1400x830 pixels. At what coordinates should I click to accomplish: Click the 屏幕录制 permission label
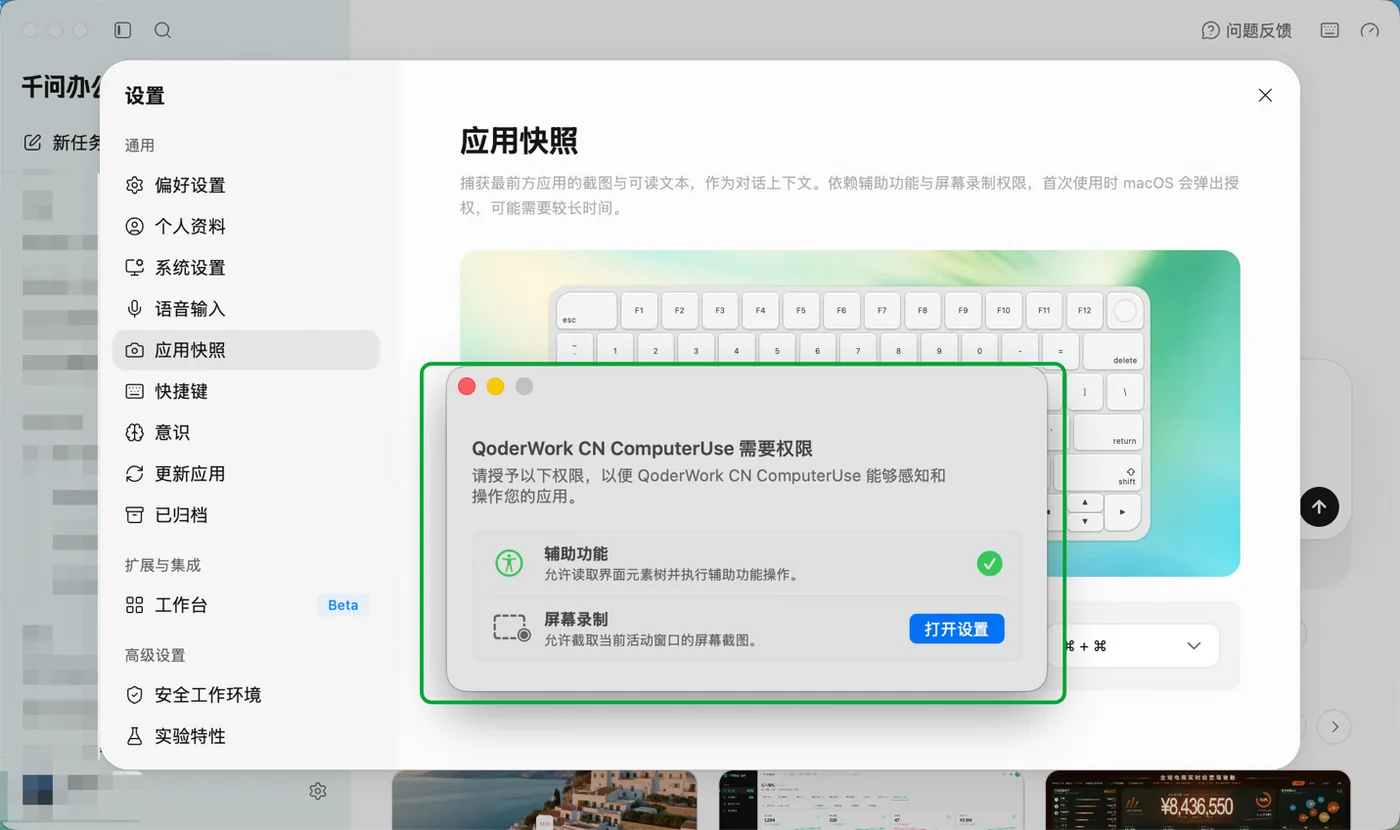point(576,619)
